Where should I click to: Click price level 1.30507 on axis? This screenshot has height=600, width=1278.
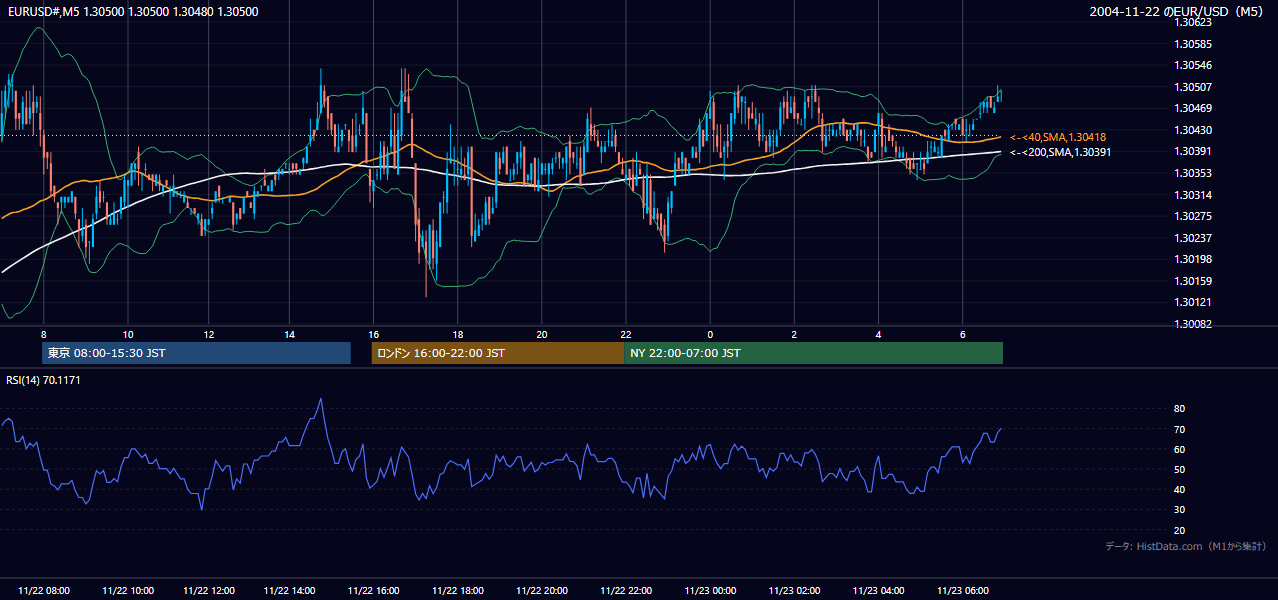click(x=1193, y=87)
